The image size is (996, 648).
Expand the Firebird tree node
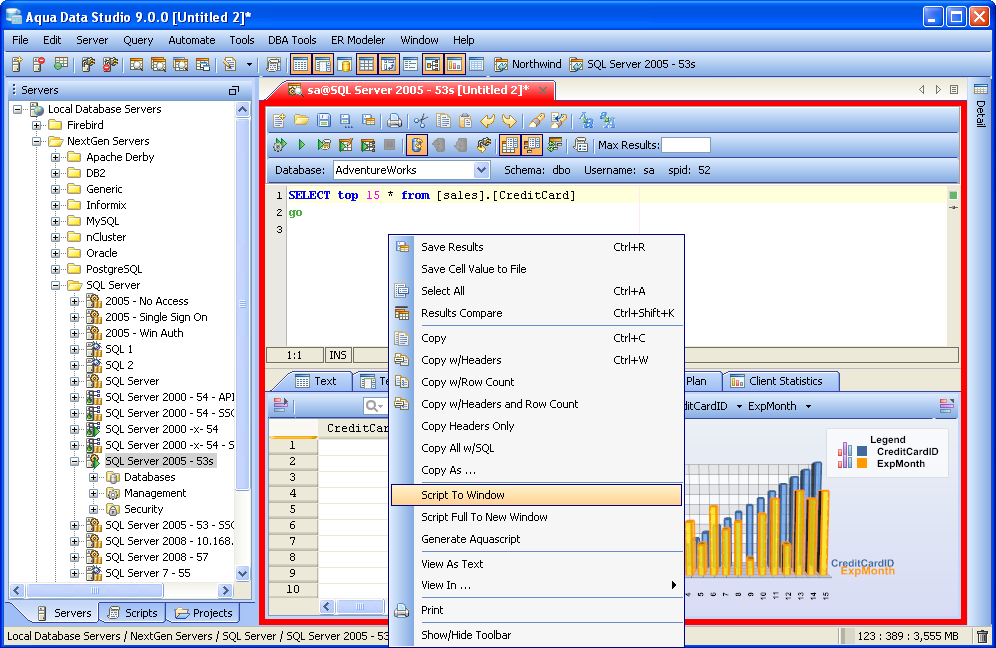(37, 125)
